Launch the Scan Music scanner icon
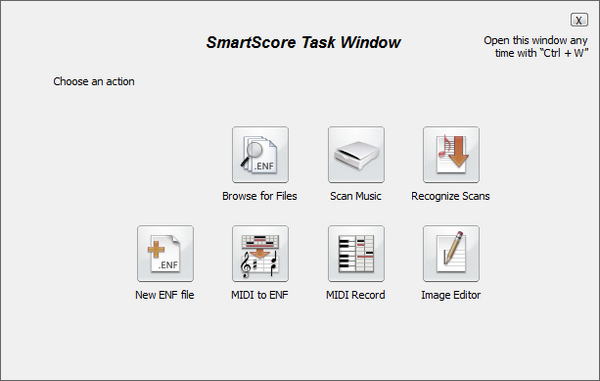 click(356, 155)
